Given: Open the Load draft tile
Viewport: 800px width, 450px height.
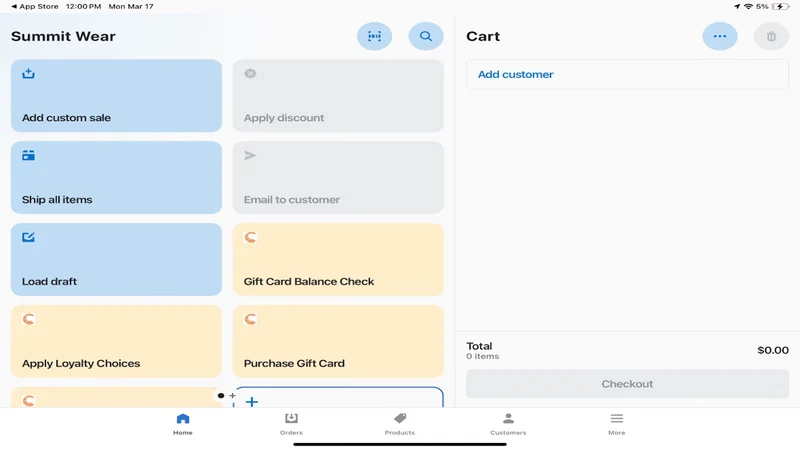Looking at the screenshot, I should point(116,259).
